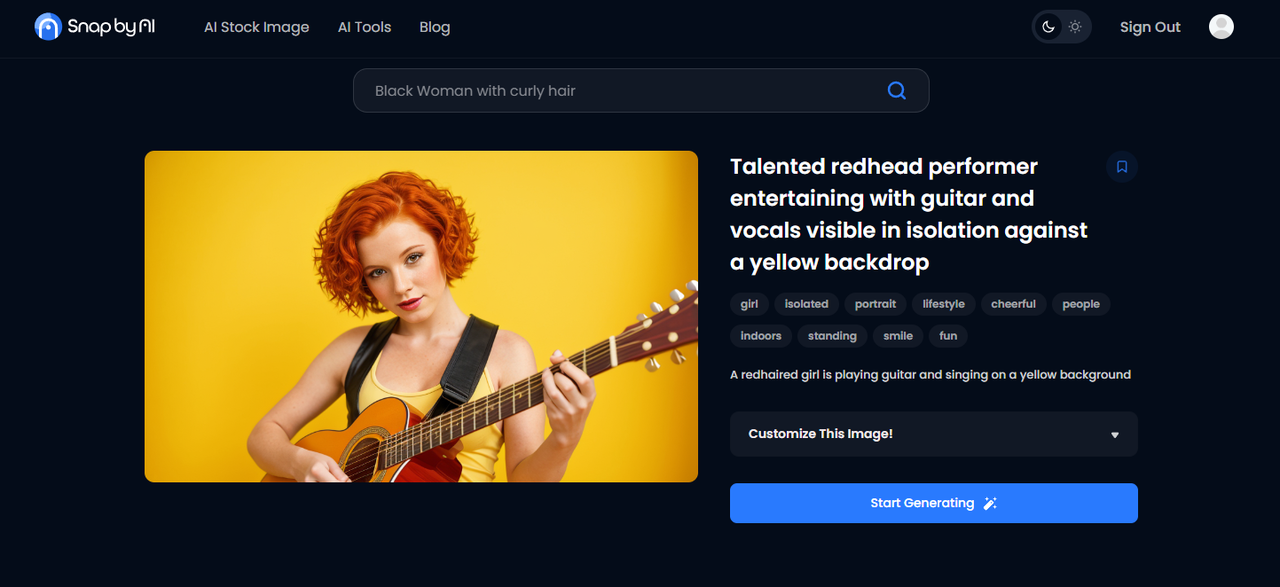
Task: Switch to dark mode moon icon
Action: (x=1048, y=27)
